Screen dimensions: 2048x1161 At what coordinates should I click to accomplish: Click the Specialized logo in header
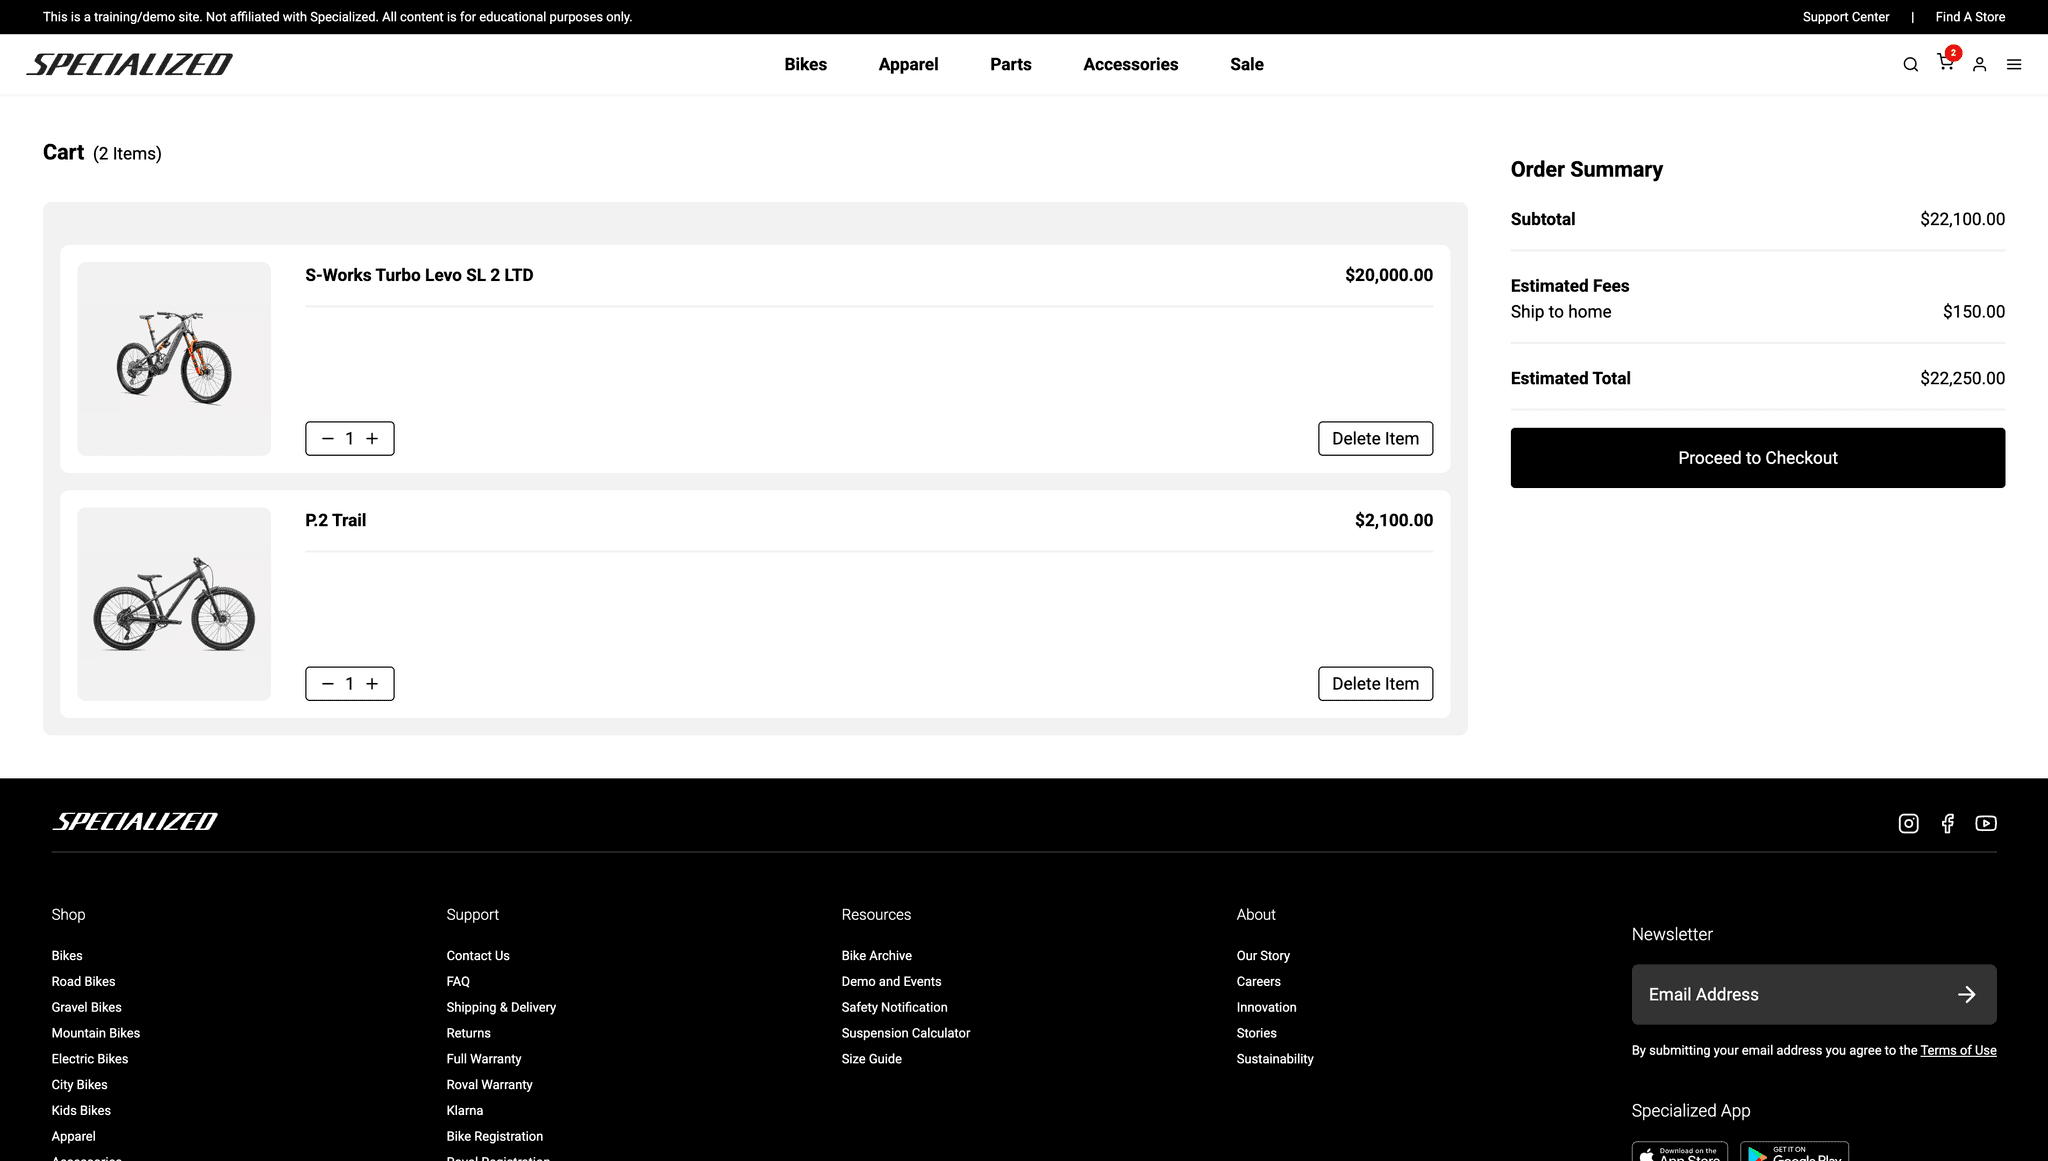tap(130, 65)
